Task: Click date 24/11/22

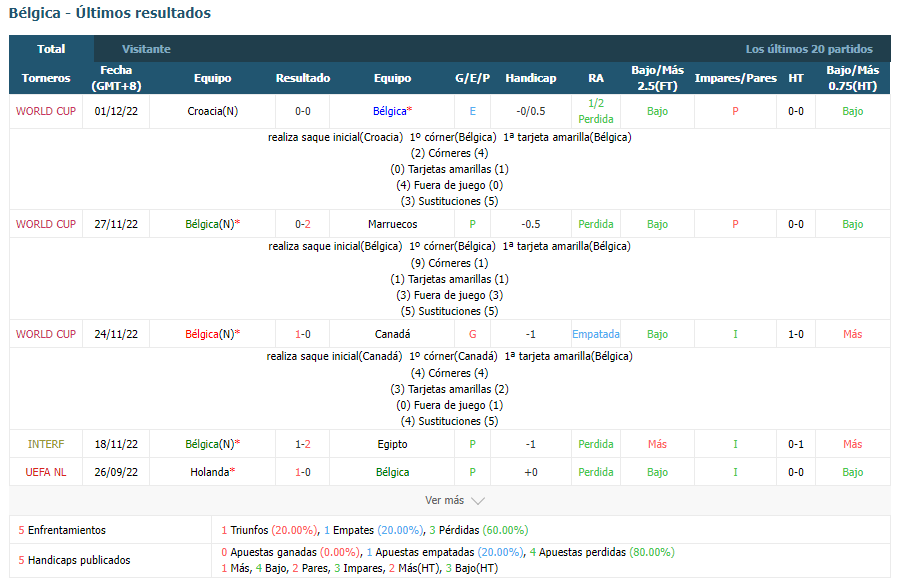Action: click(116, 334)
